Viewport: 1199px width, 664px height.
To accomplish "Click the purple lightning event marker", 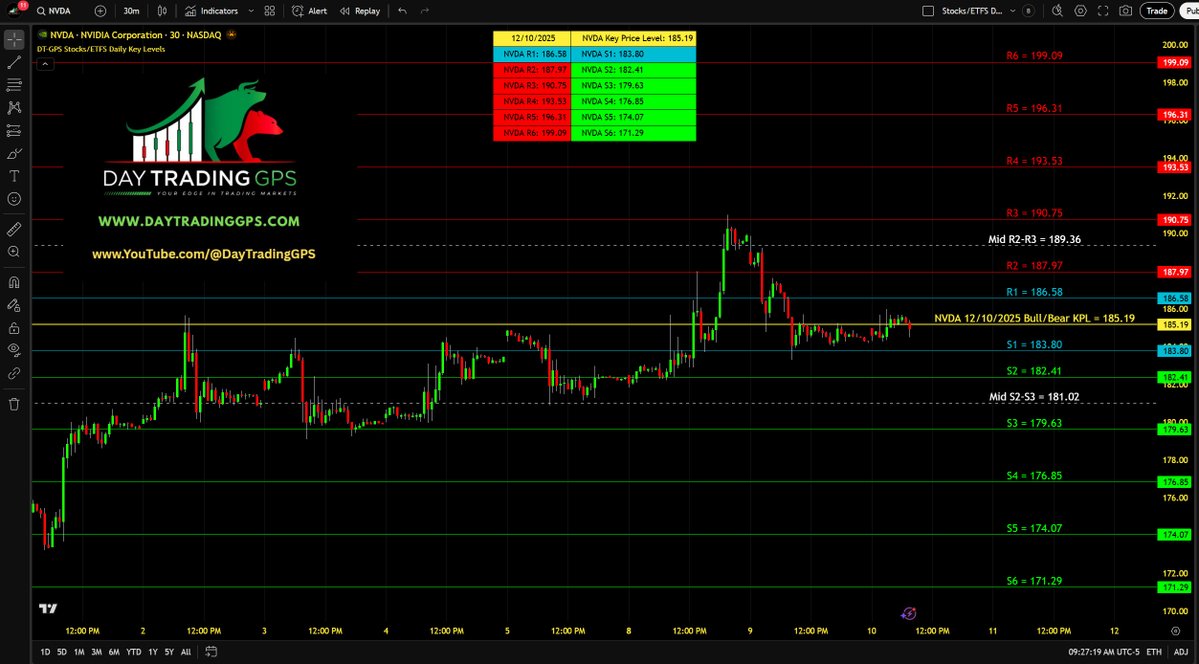I will coord(908,613).
